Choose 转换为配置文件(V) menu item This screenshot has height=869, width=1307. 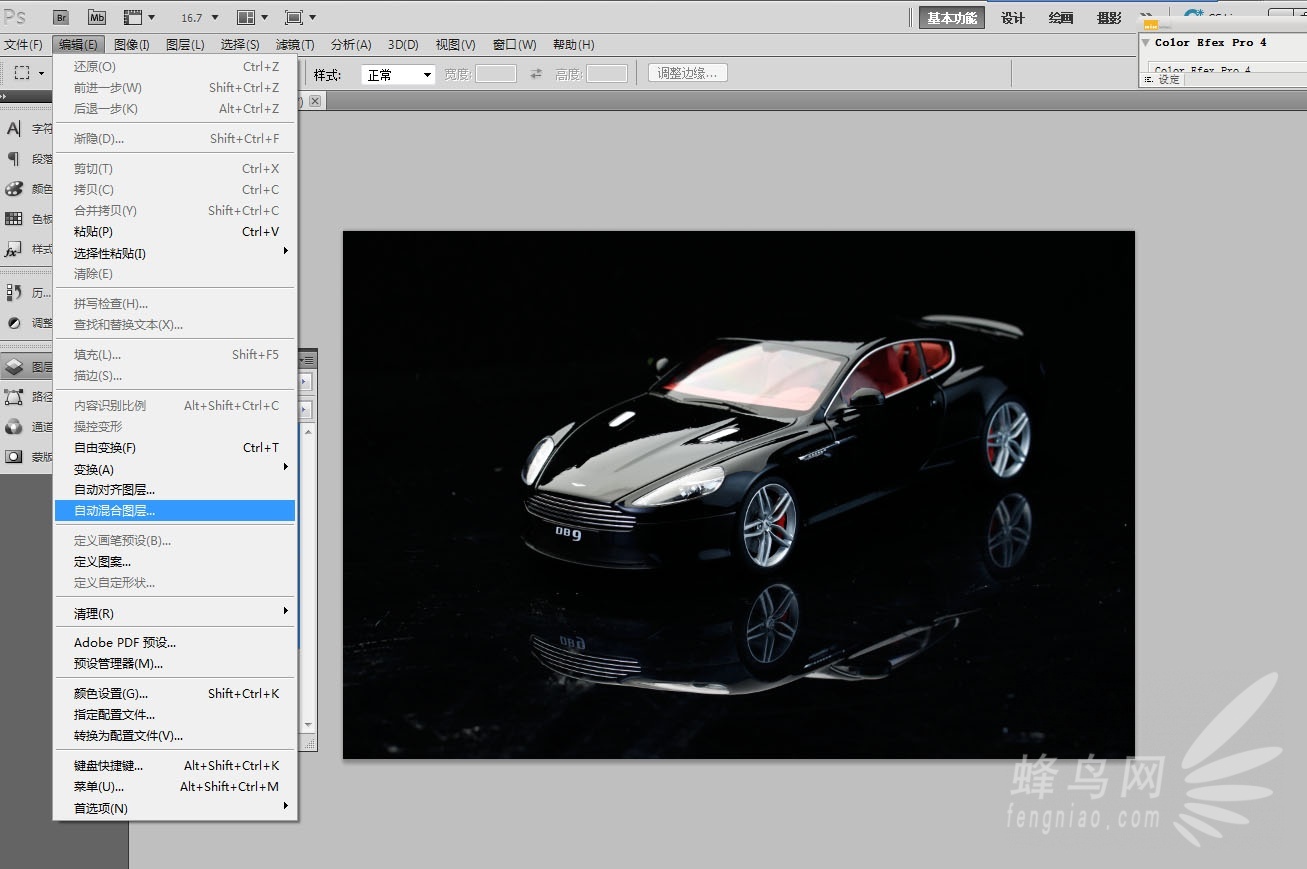tap(175, 735)
